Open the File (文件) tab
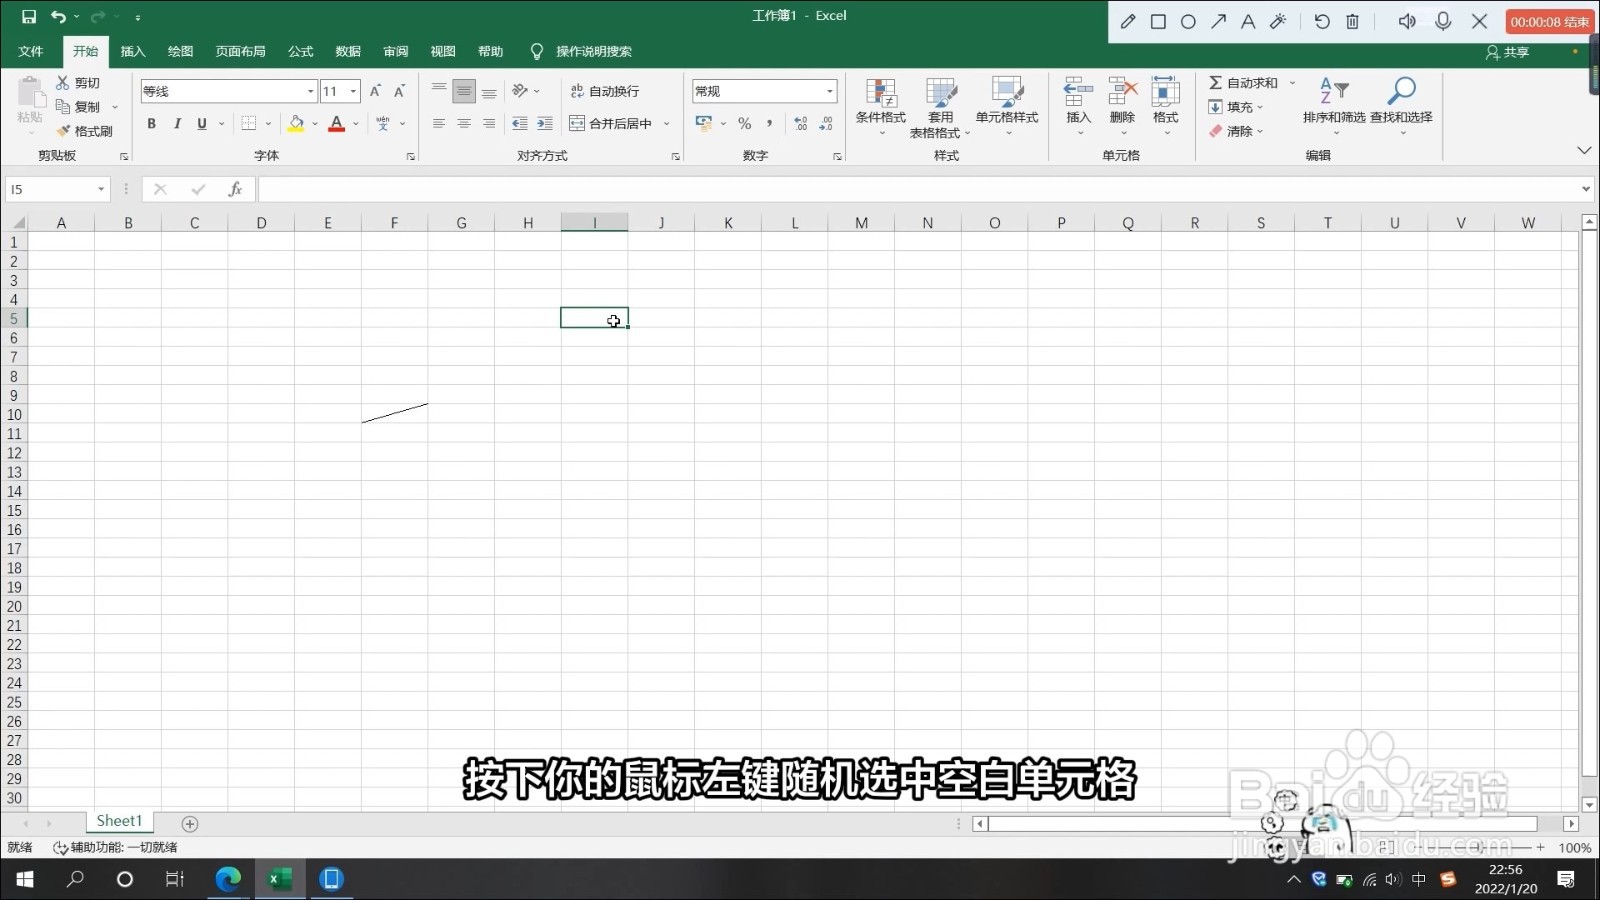Viewport: 1600px width, 900px height. [31, 51]
